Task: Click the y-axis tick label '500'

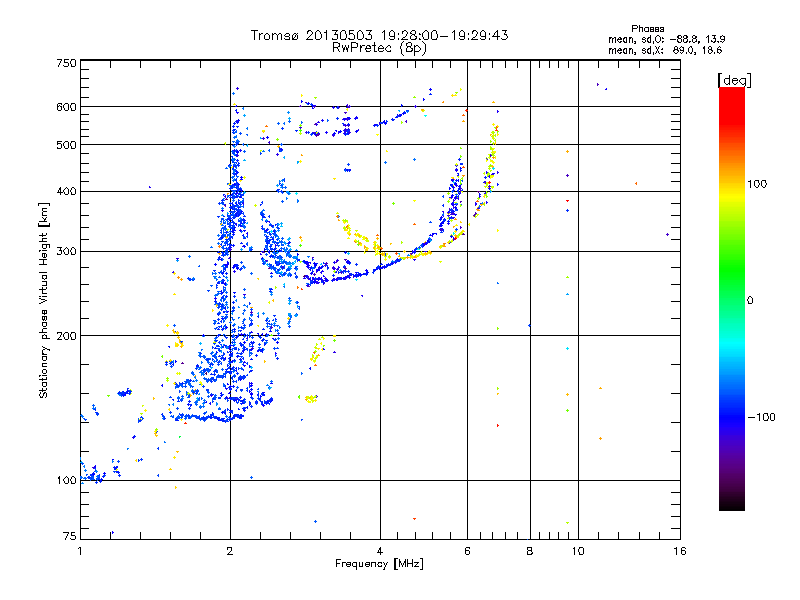Action: pos(67,145)
